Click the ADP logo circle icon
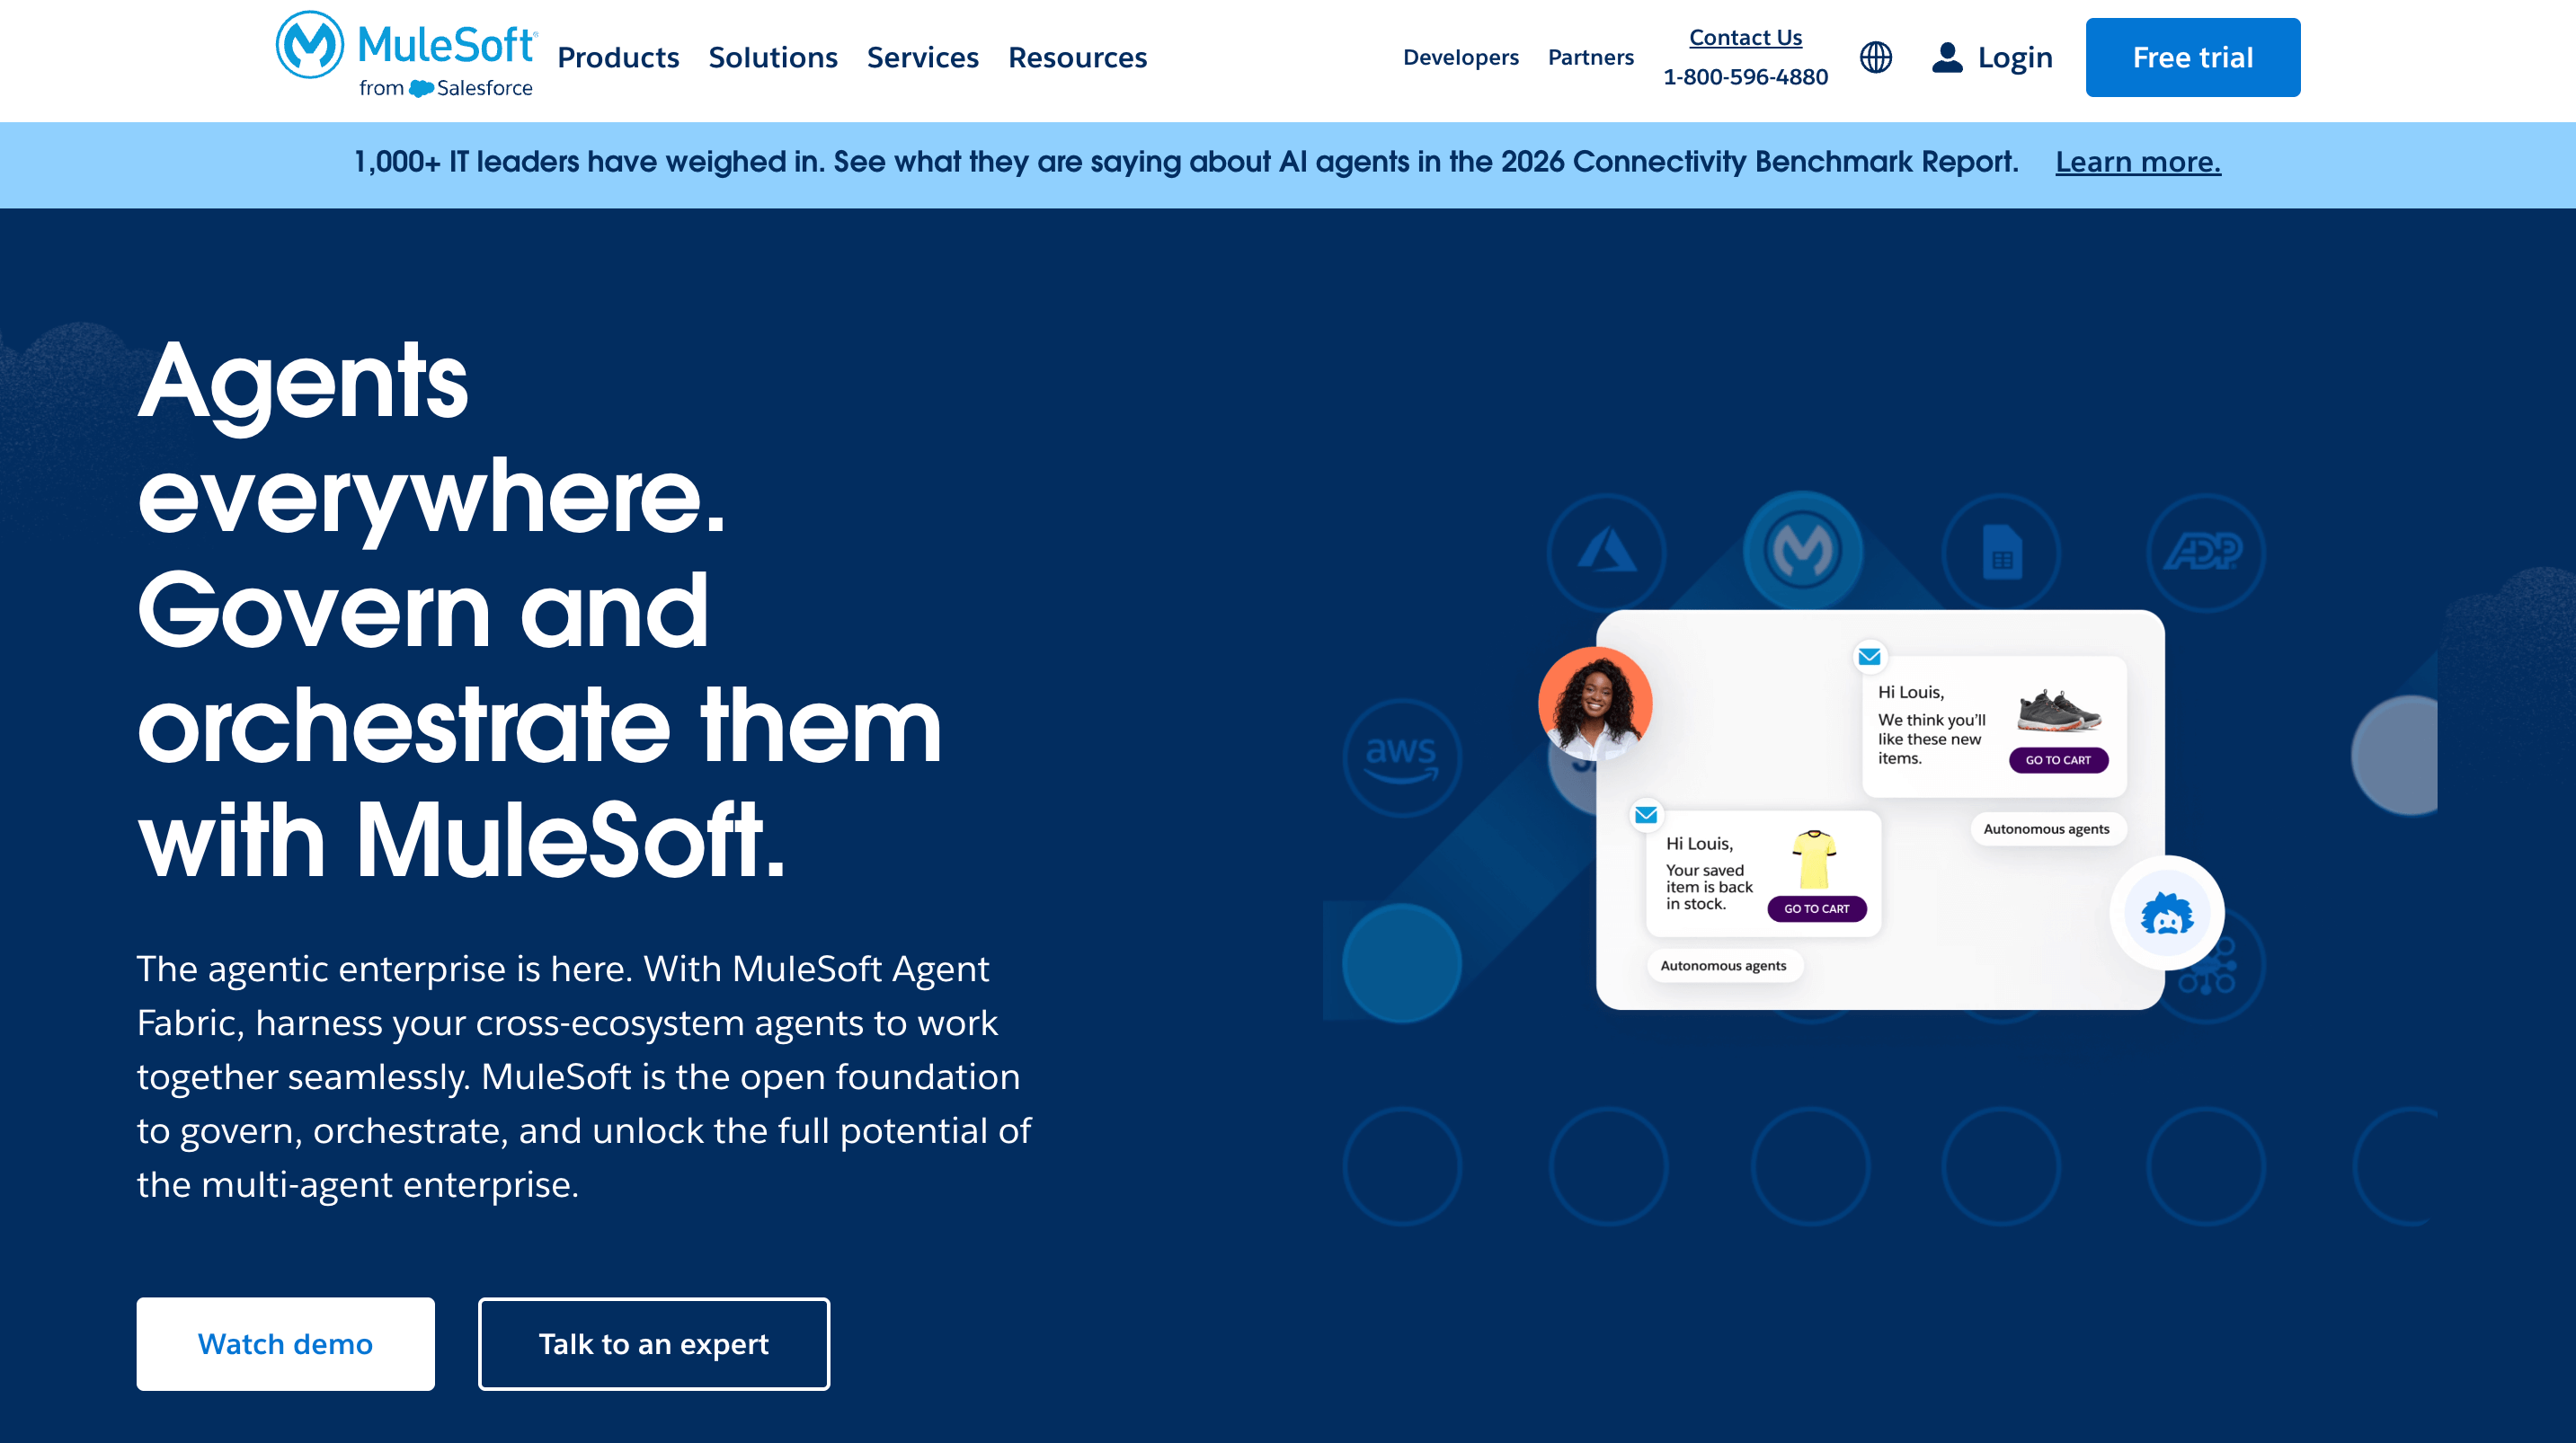Viewport: 2576px width, 1443px height. [2204, 551]
